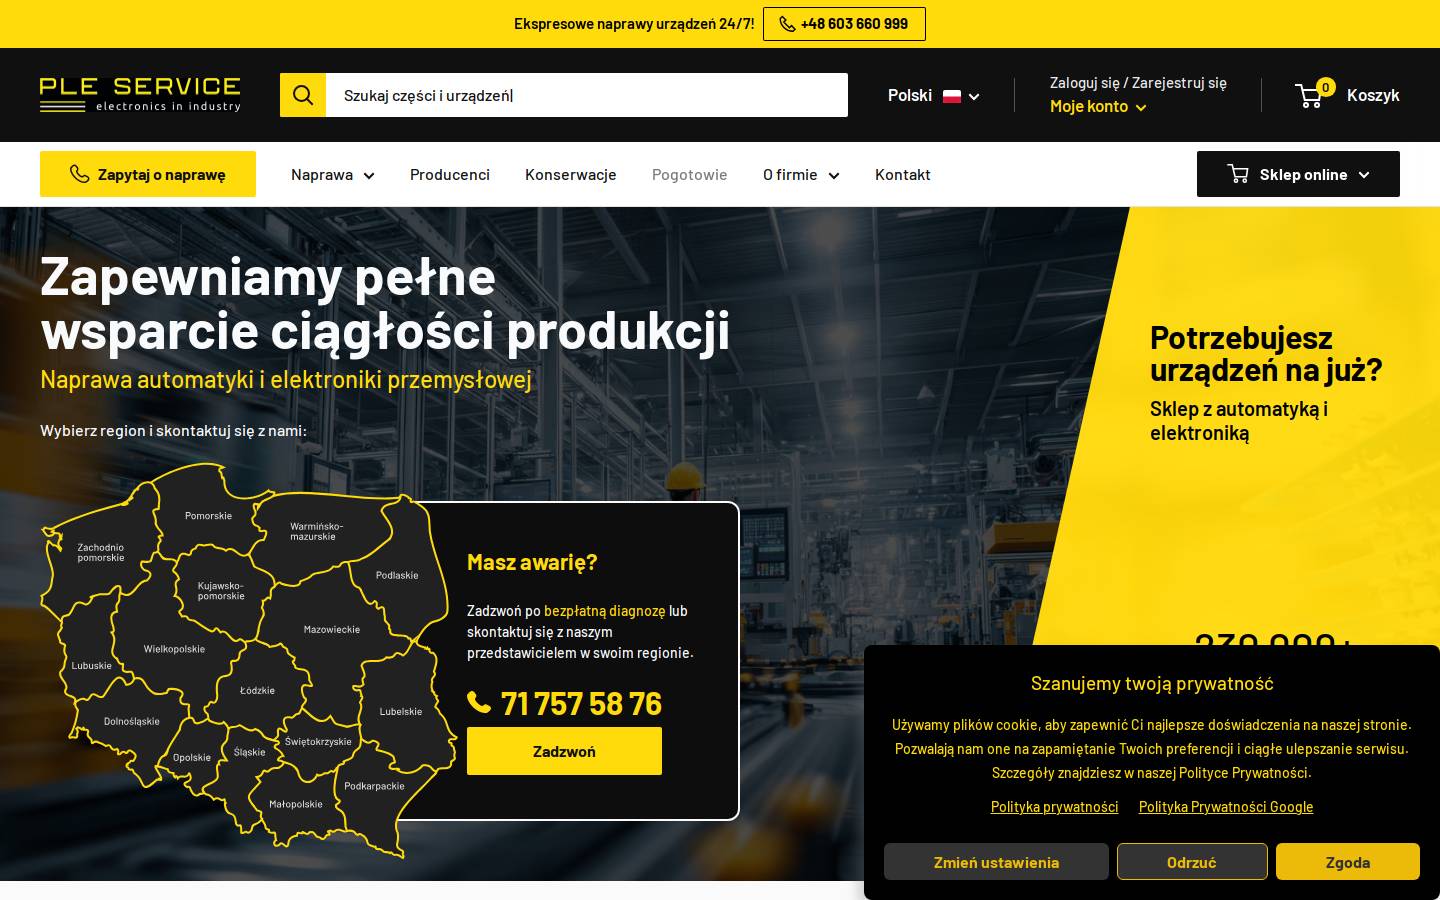Screen dimensions: 1440x900
Task: Accept cookies with Zgoda button
Action: [x=1348, y=862]
